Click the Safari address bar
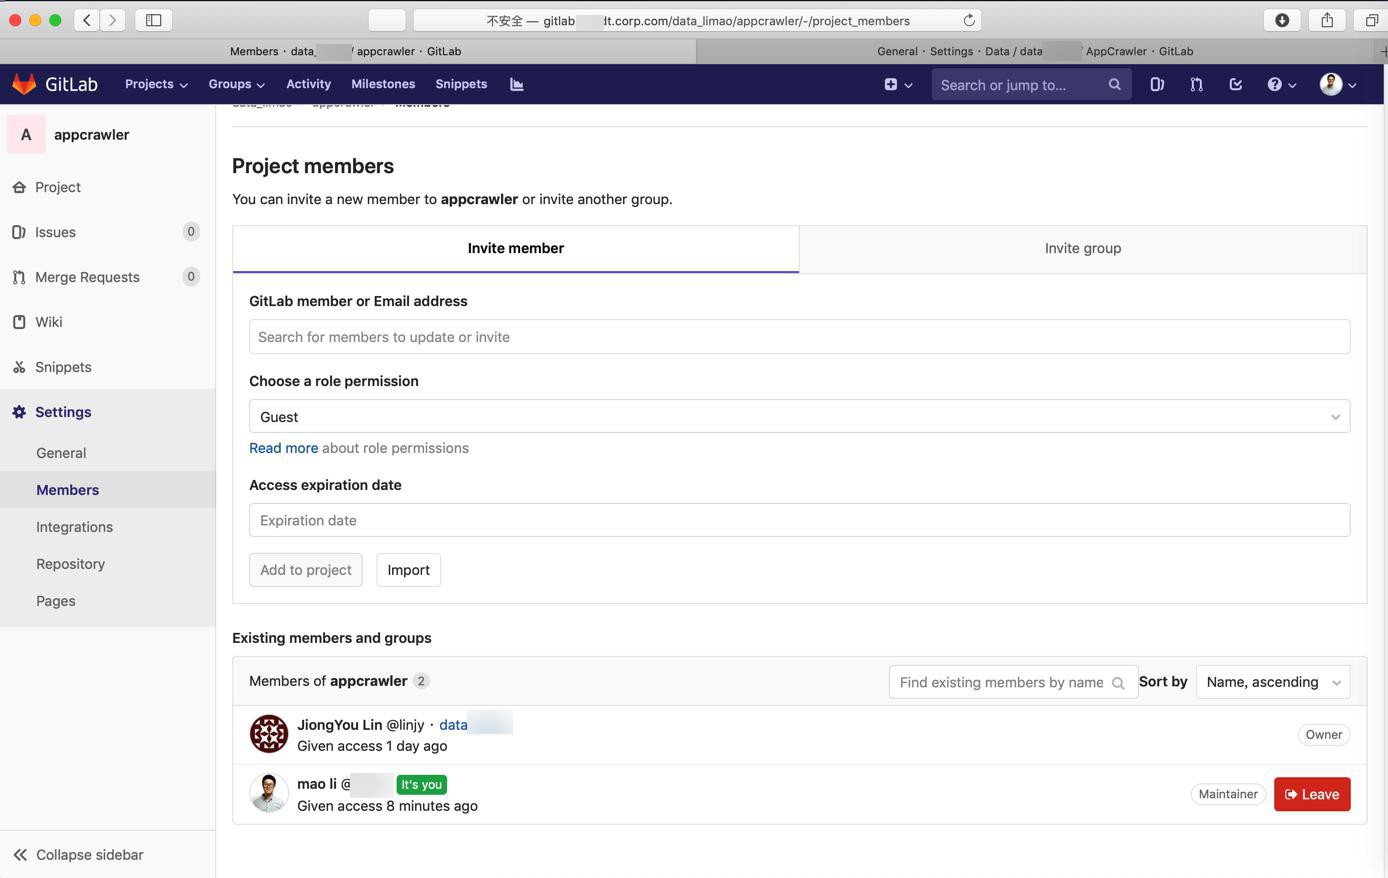Viewport: 1388px width, 878px height. coord(697,20)
